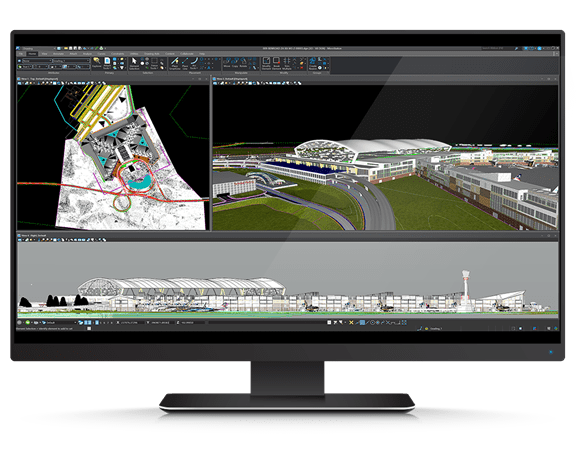
Task: Click the highlighted blue snap mode icon
Action: point(362,323)
